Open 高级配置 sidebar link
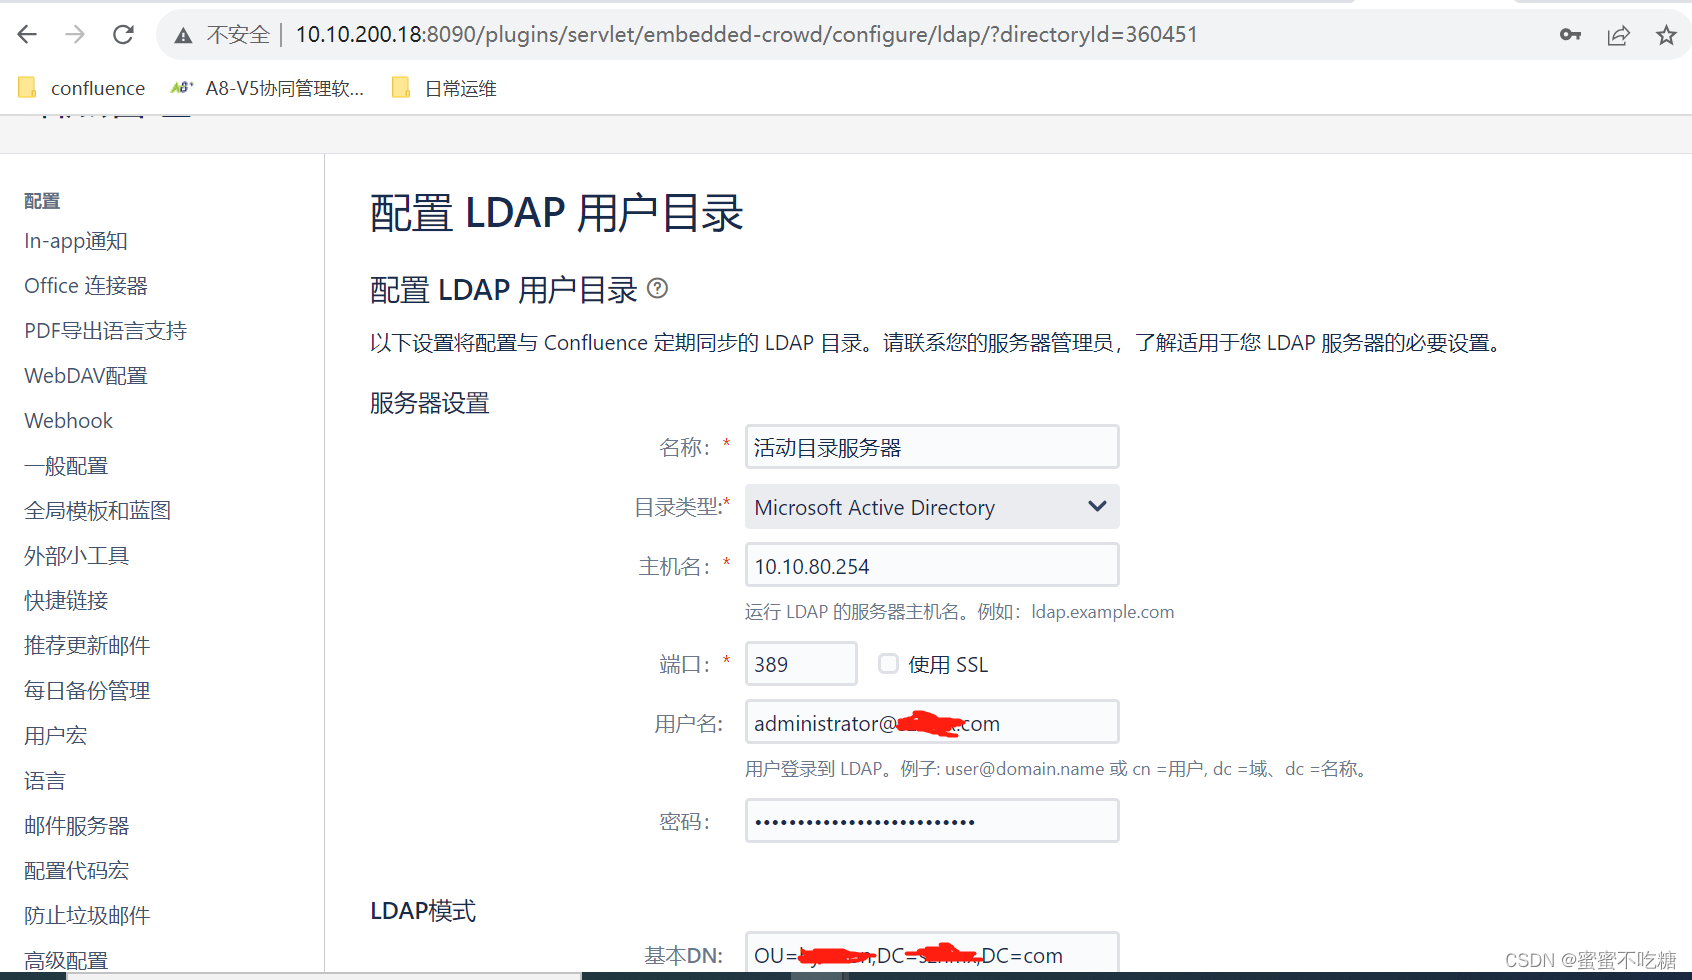This screenshot has height=980, width=1692. [66, 960]
